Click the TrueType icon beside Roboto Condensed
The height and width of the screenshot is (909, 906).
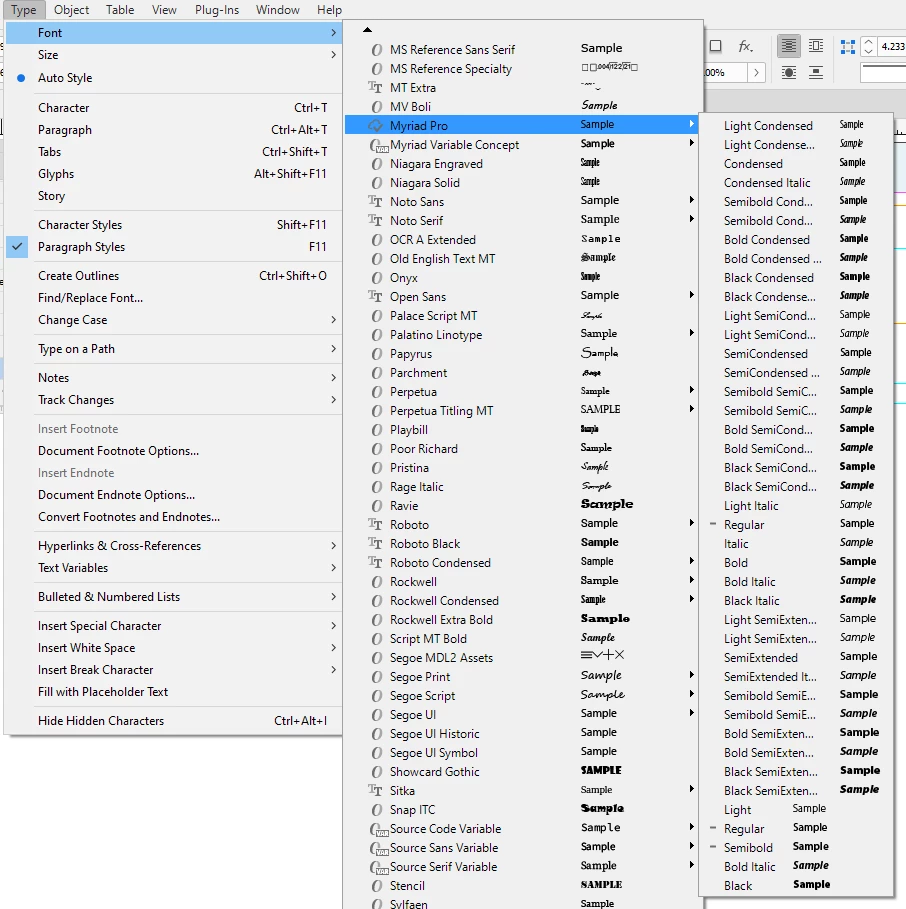click(375, 563)
